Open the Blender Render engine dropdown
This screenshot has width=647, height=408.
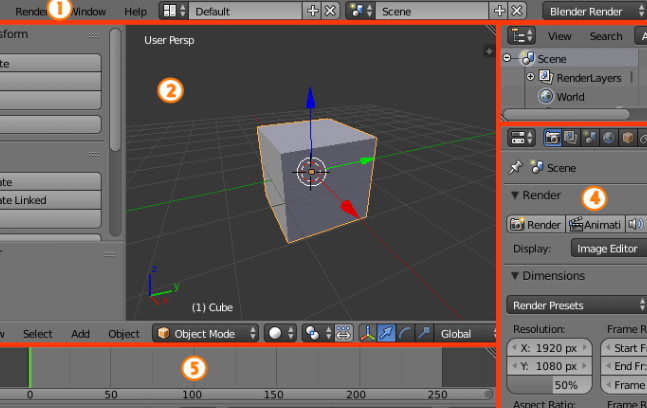click(x=594, y=12)
